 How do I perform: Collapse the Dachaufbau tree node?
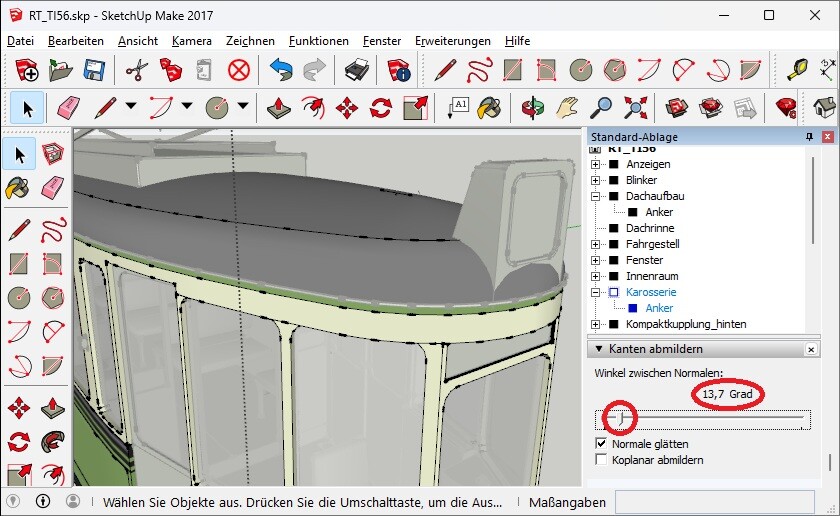coord(596,196)
